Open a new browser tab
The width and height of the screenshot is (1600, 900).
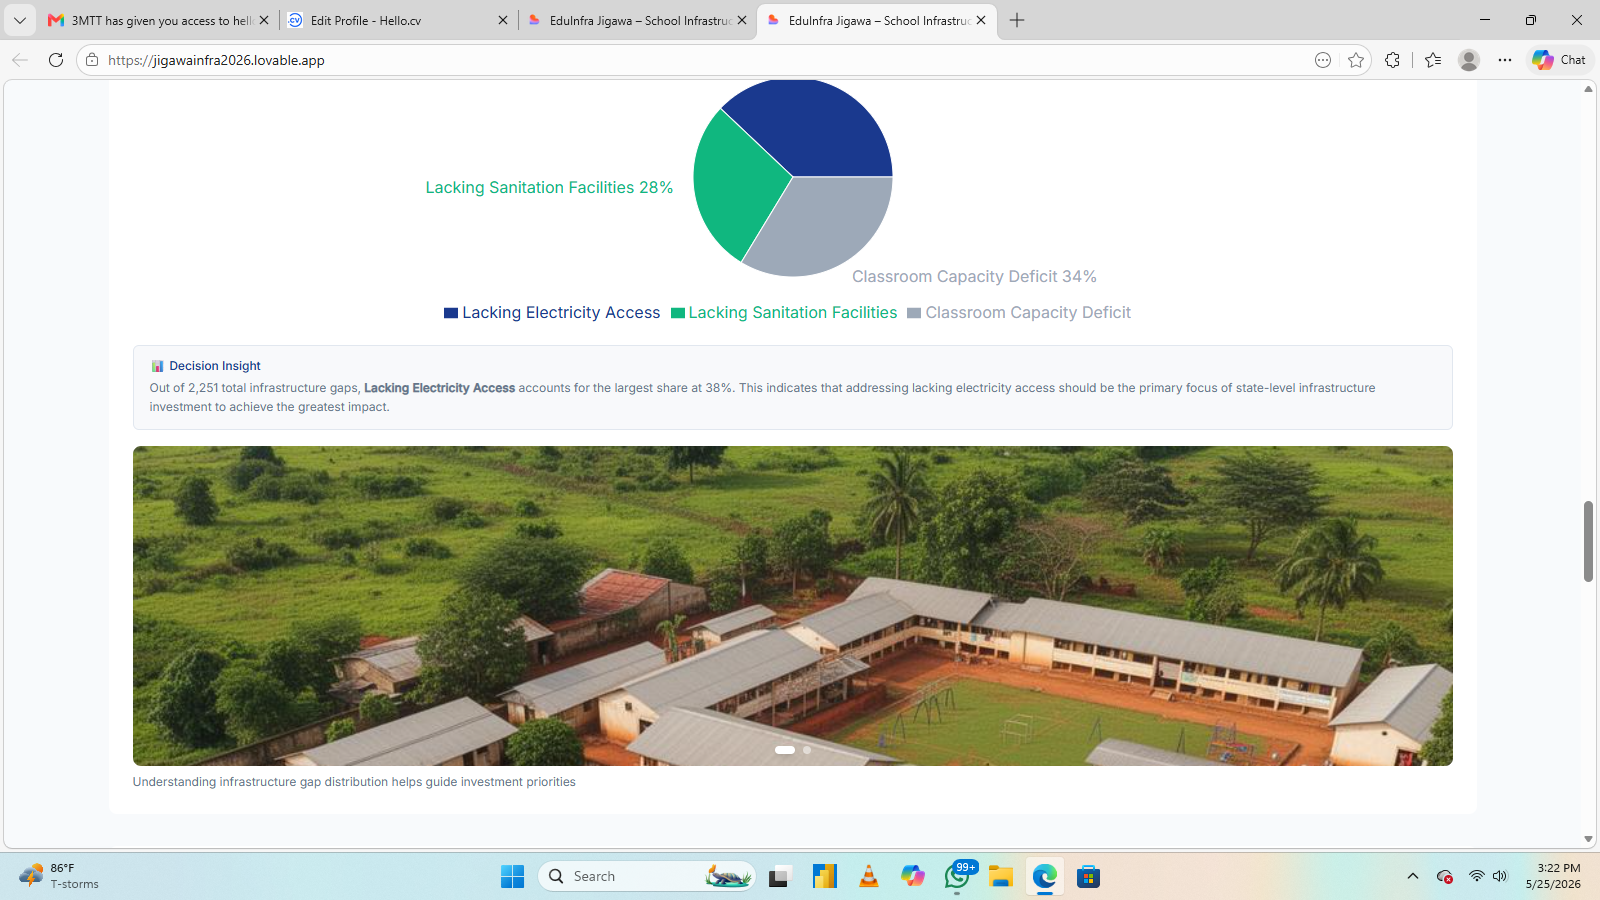click(1017, 20)
